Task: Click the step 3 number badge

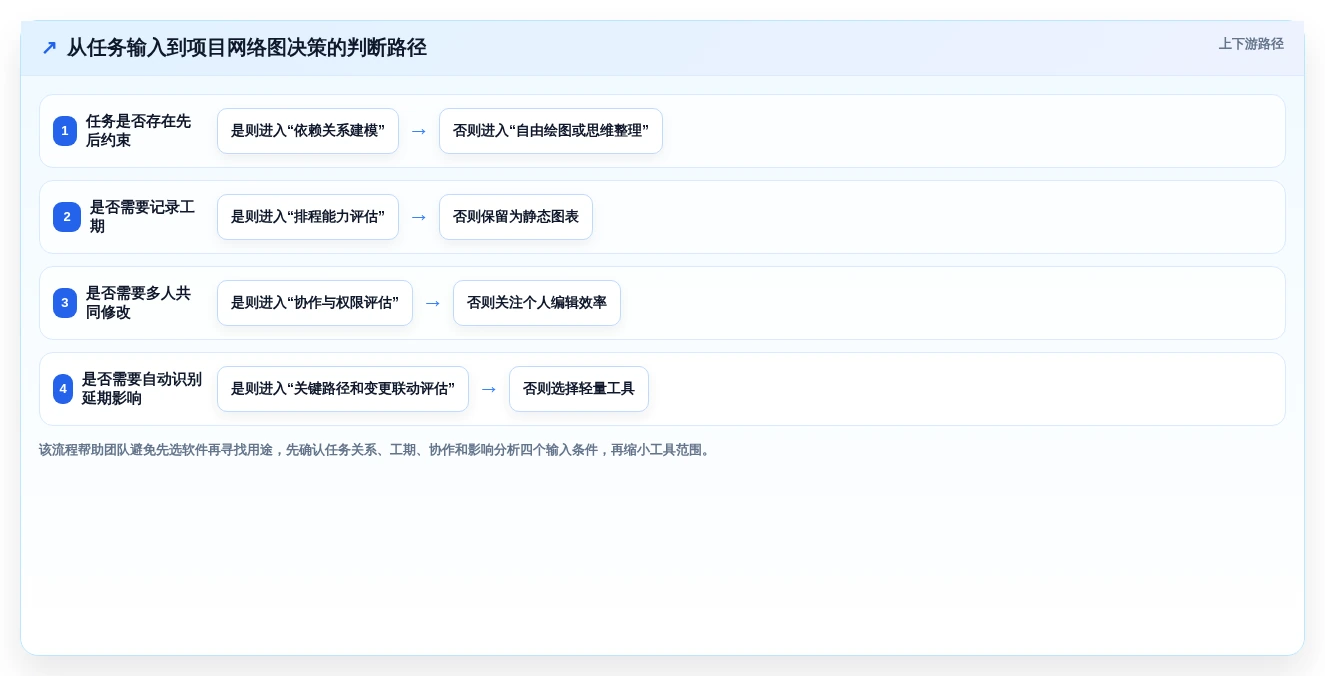Action: click(x=65, y=303)
